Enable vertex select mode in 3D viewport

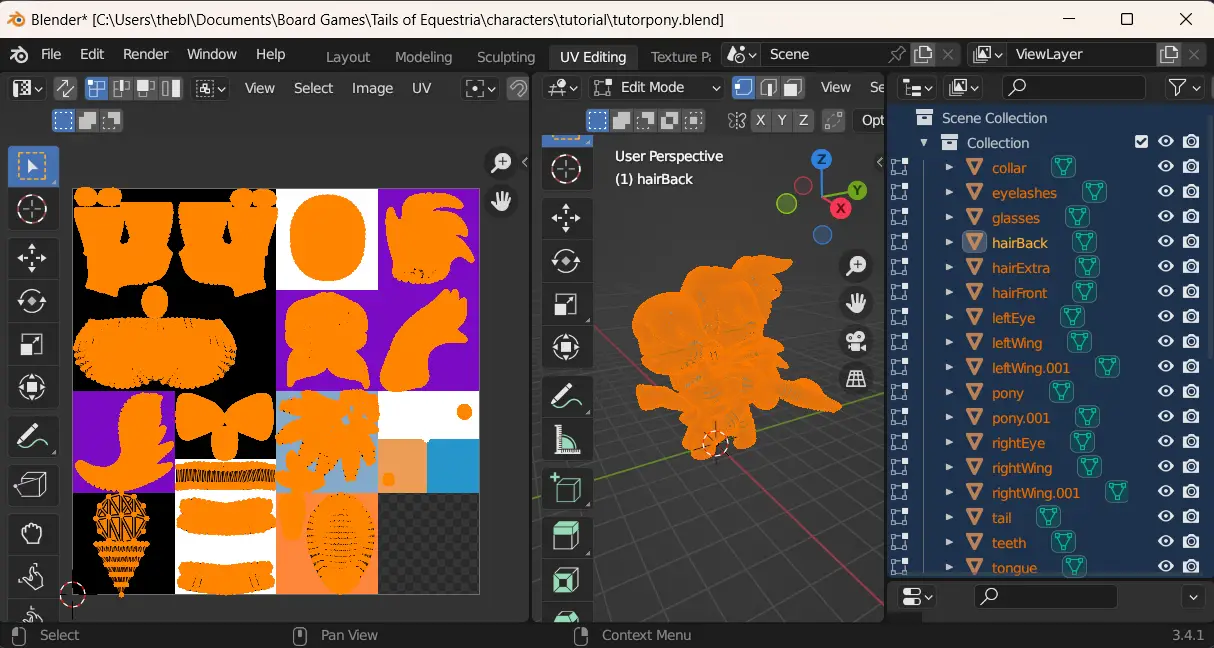(x=743, y=87)
